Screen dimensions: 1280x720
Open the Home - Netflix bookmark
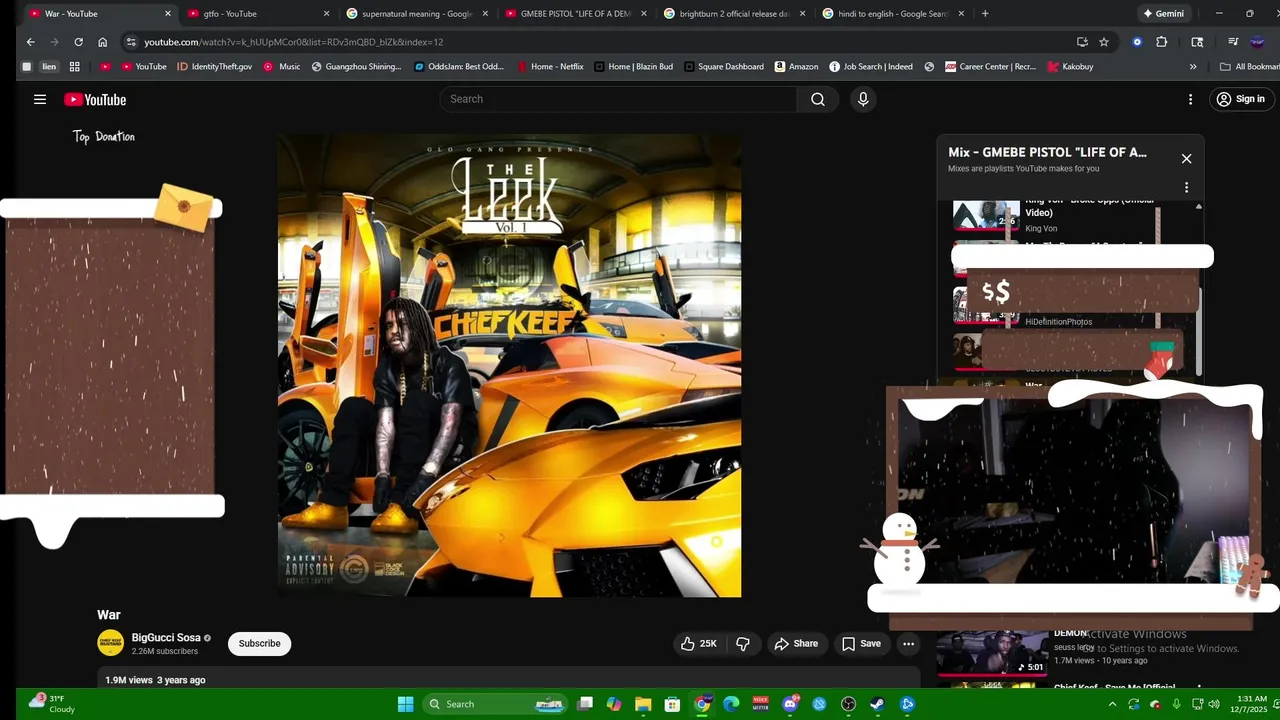(549, 67)
